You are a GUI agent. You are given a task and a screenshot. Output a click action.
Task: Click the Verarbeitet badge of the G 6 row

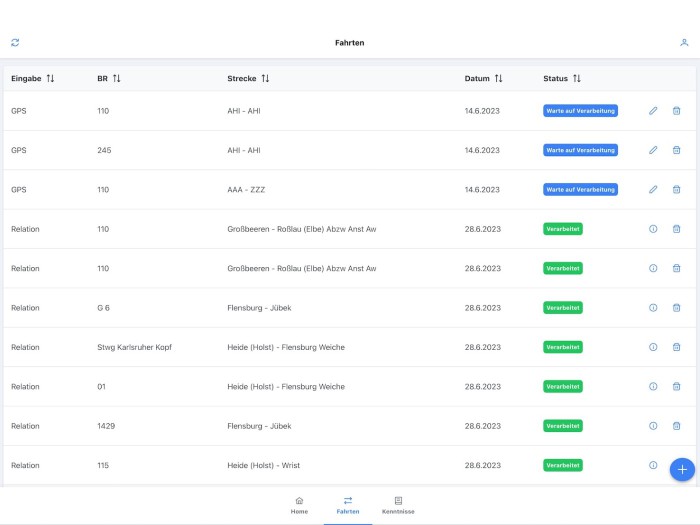[562, 308]
